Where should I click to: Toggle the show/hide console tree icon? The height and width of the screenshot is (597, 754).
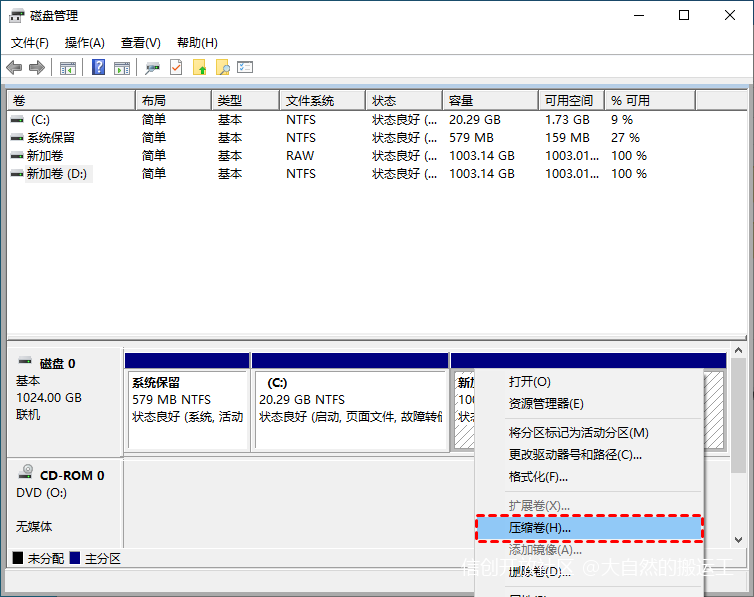pyautogui.click(x=68, y=68)
